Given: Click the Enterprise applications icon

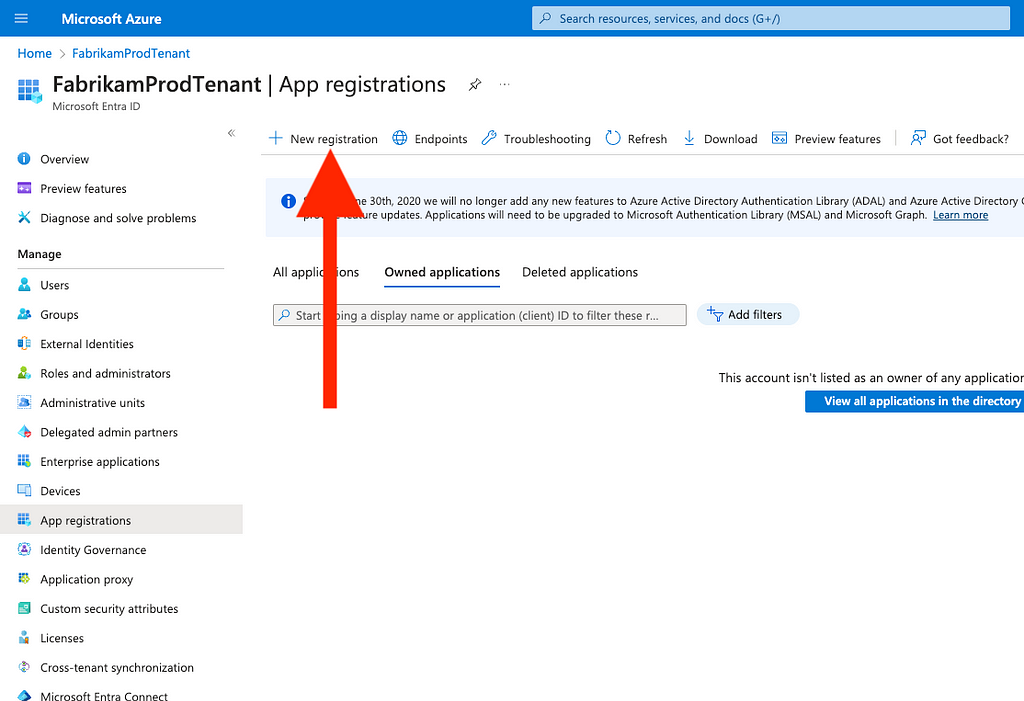Looking at the screenshot, I should [24, 461].
